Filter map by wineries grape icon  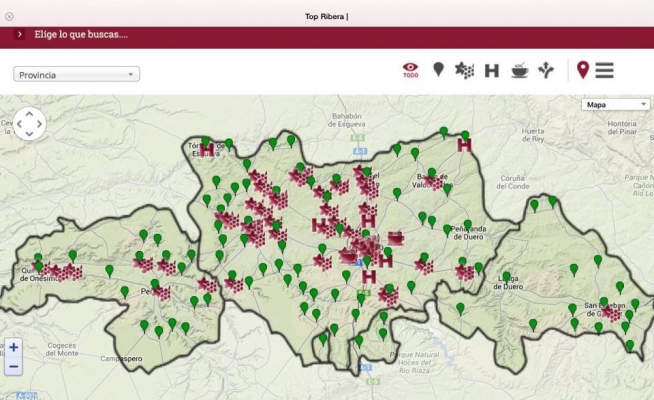pos(464,70)
